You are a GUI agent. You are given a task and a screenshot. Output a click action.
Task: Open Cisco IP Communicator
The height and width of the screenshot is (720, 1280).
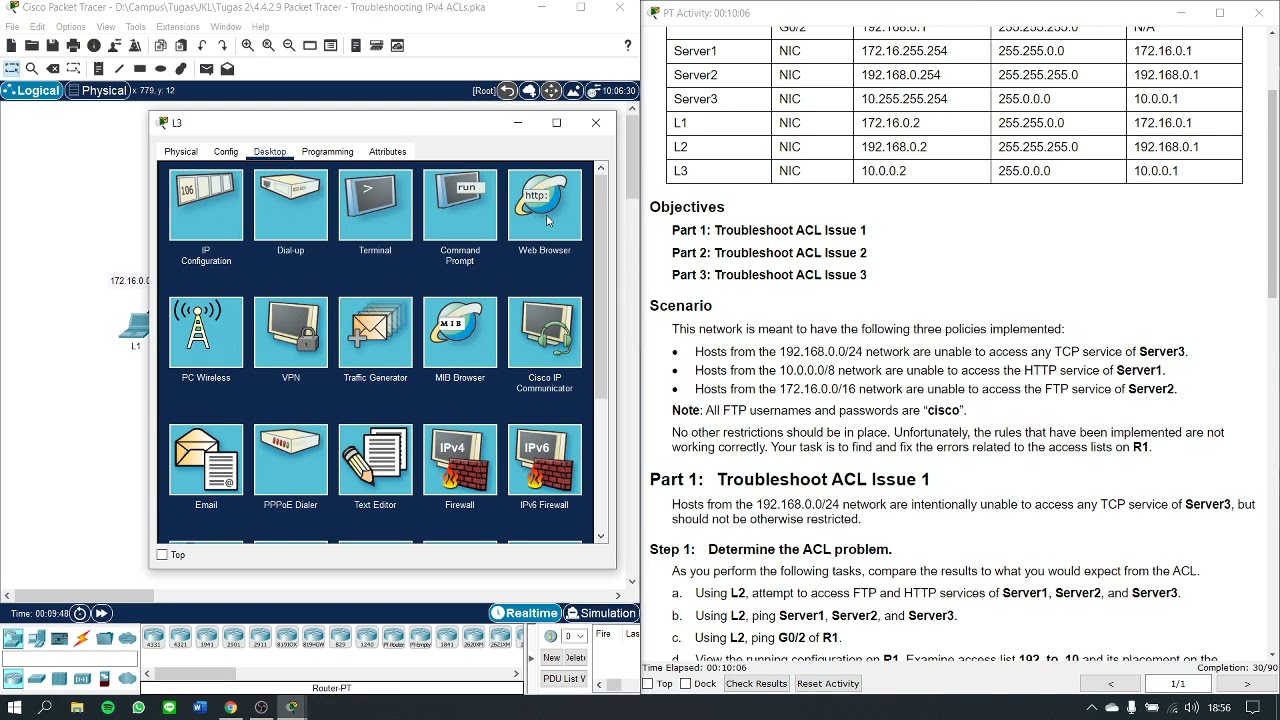[544, 333]
